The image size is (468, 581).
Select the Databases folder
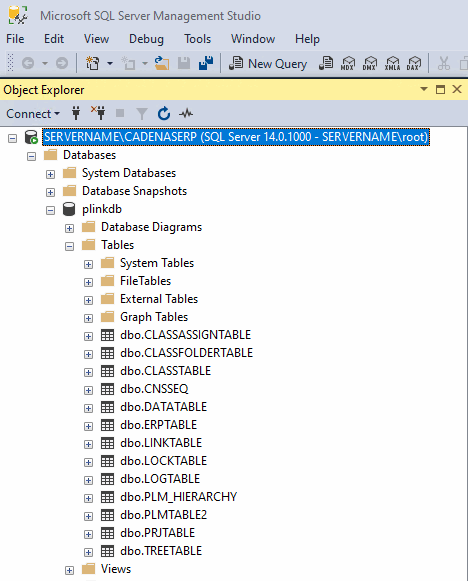point(89,155)
